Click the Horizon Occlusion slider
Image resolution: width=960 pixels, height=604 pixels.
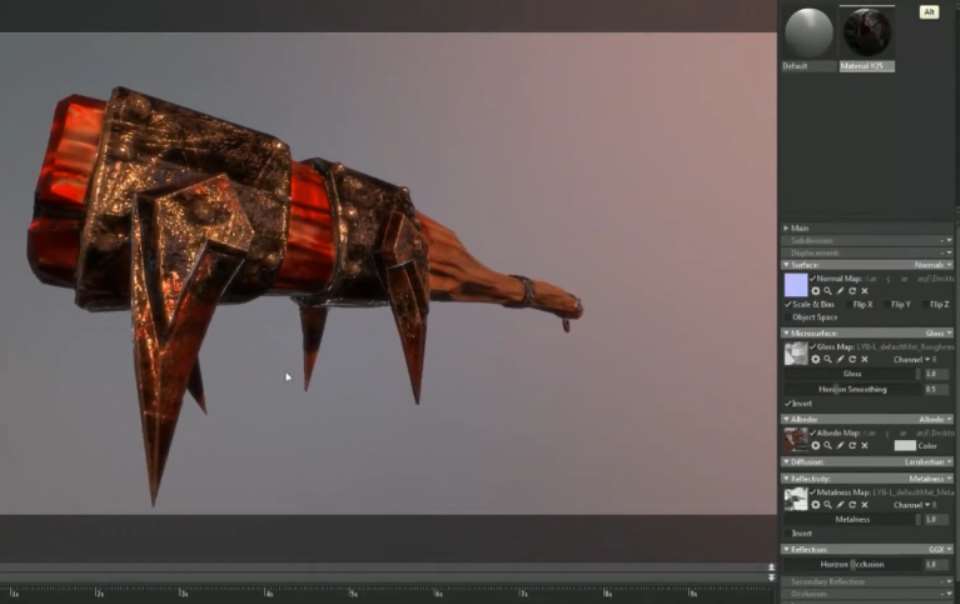tap(852, 564)
